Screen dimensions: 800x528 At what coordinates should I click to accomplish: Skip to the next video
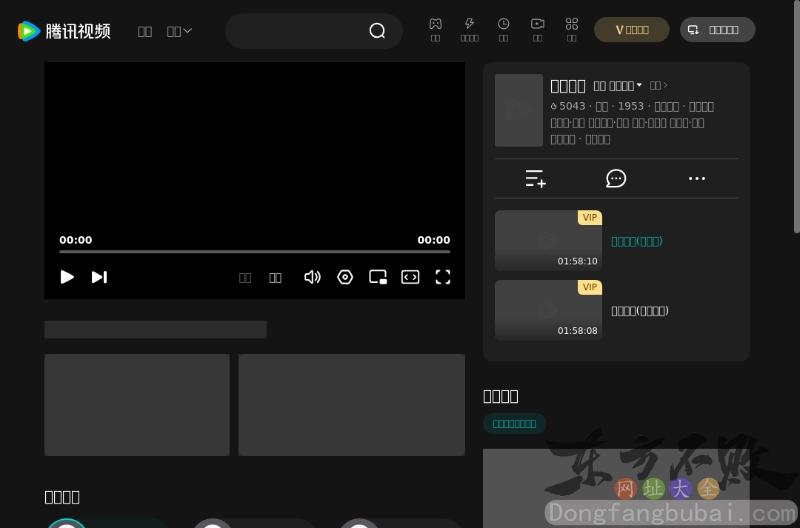(99, 277)
